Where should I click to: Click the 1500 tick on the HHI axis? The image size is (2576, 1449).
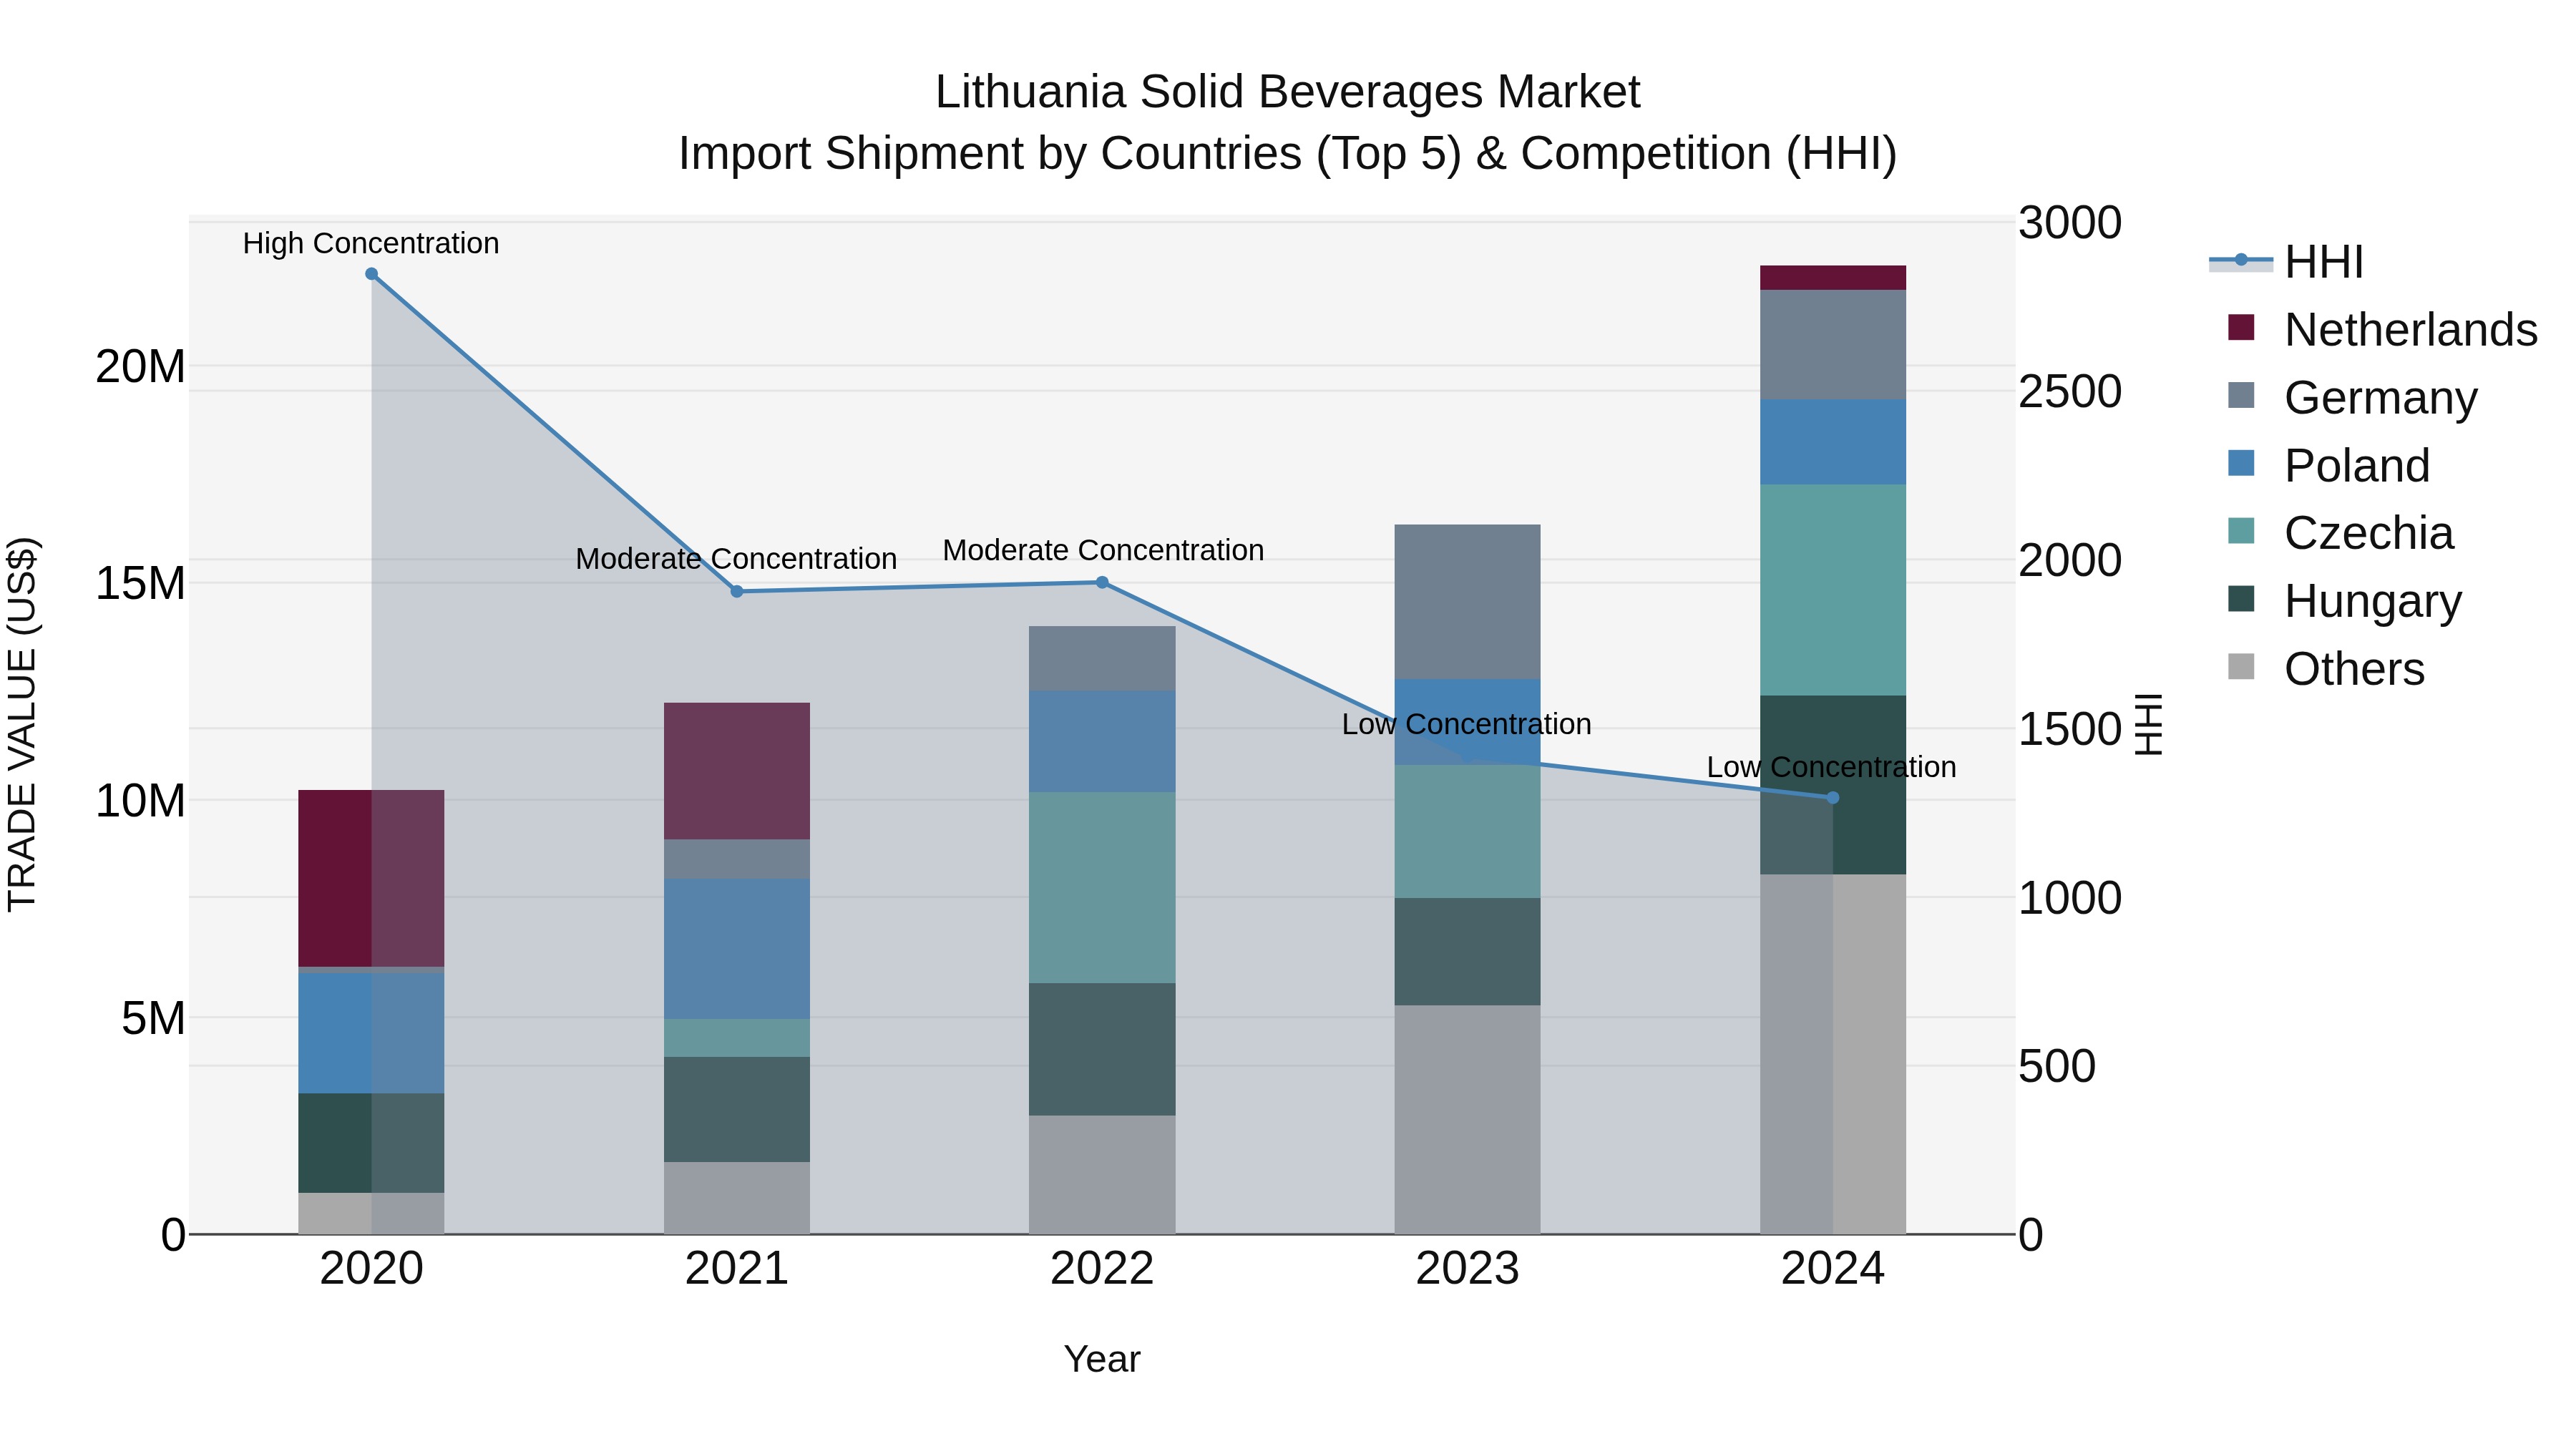(x=2069, y=728)
